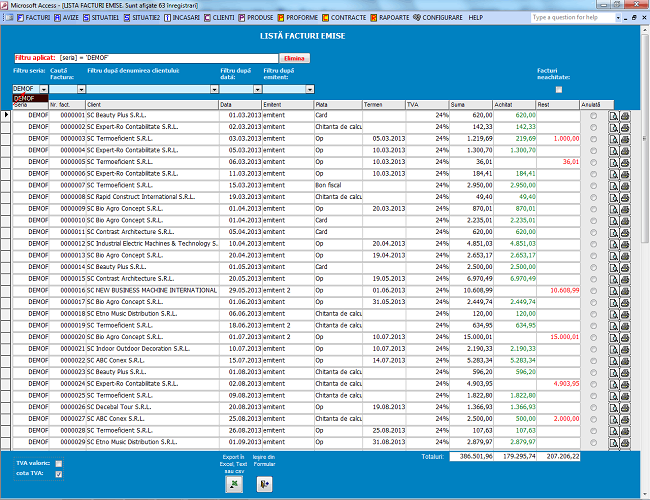This screenshot has height=500, width=650.
Task: Click the Totaluri sum value 386.501,96
Action: pyautogui.click(x=471, y=456)
